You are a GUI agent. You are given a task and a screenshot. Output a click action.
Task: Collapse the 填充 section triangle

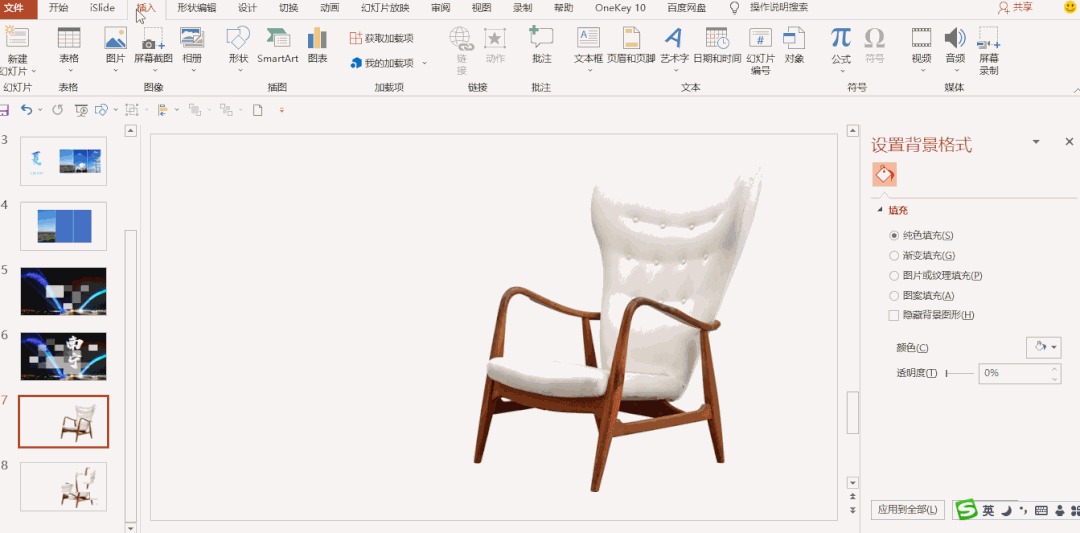click(x=880, y=211)
